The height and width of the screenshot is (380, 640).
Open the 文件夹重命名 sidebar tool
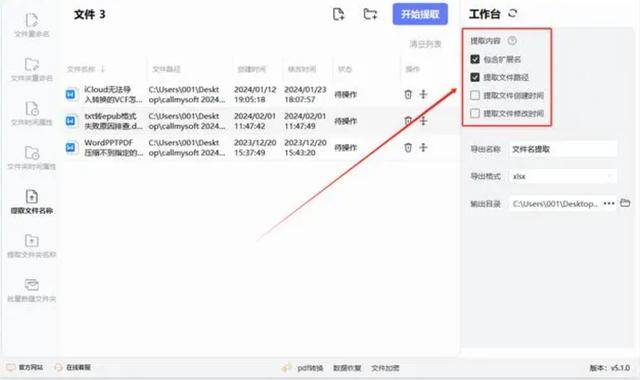coord(32,69)
